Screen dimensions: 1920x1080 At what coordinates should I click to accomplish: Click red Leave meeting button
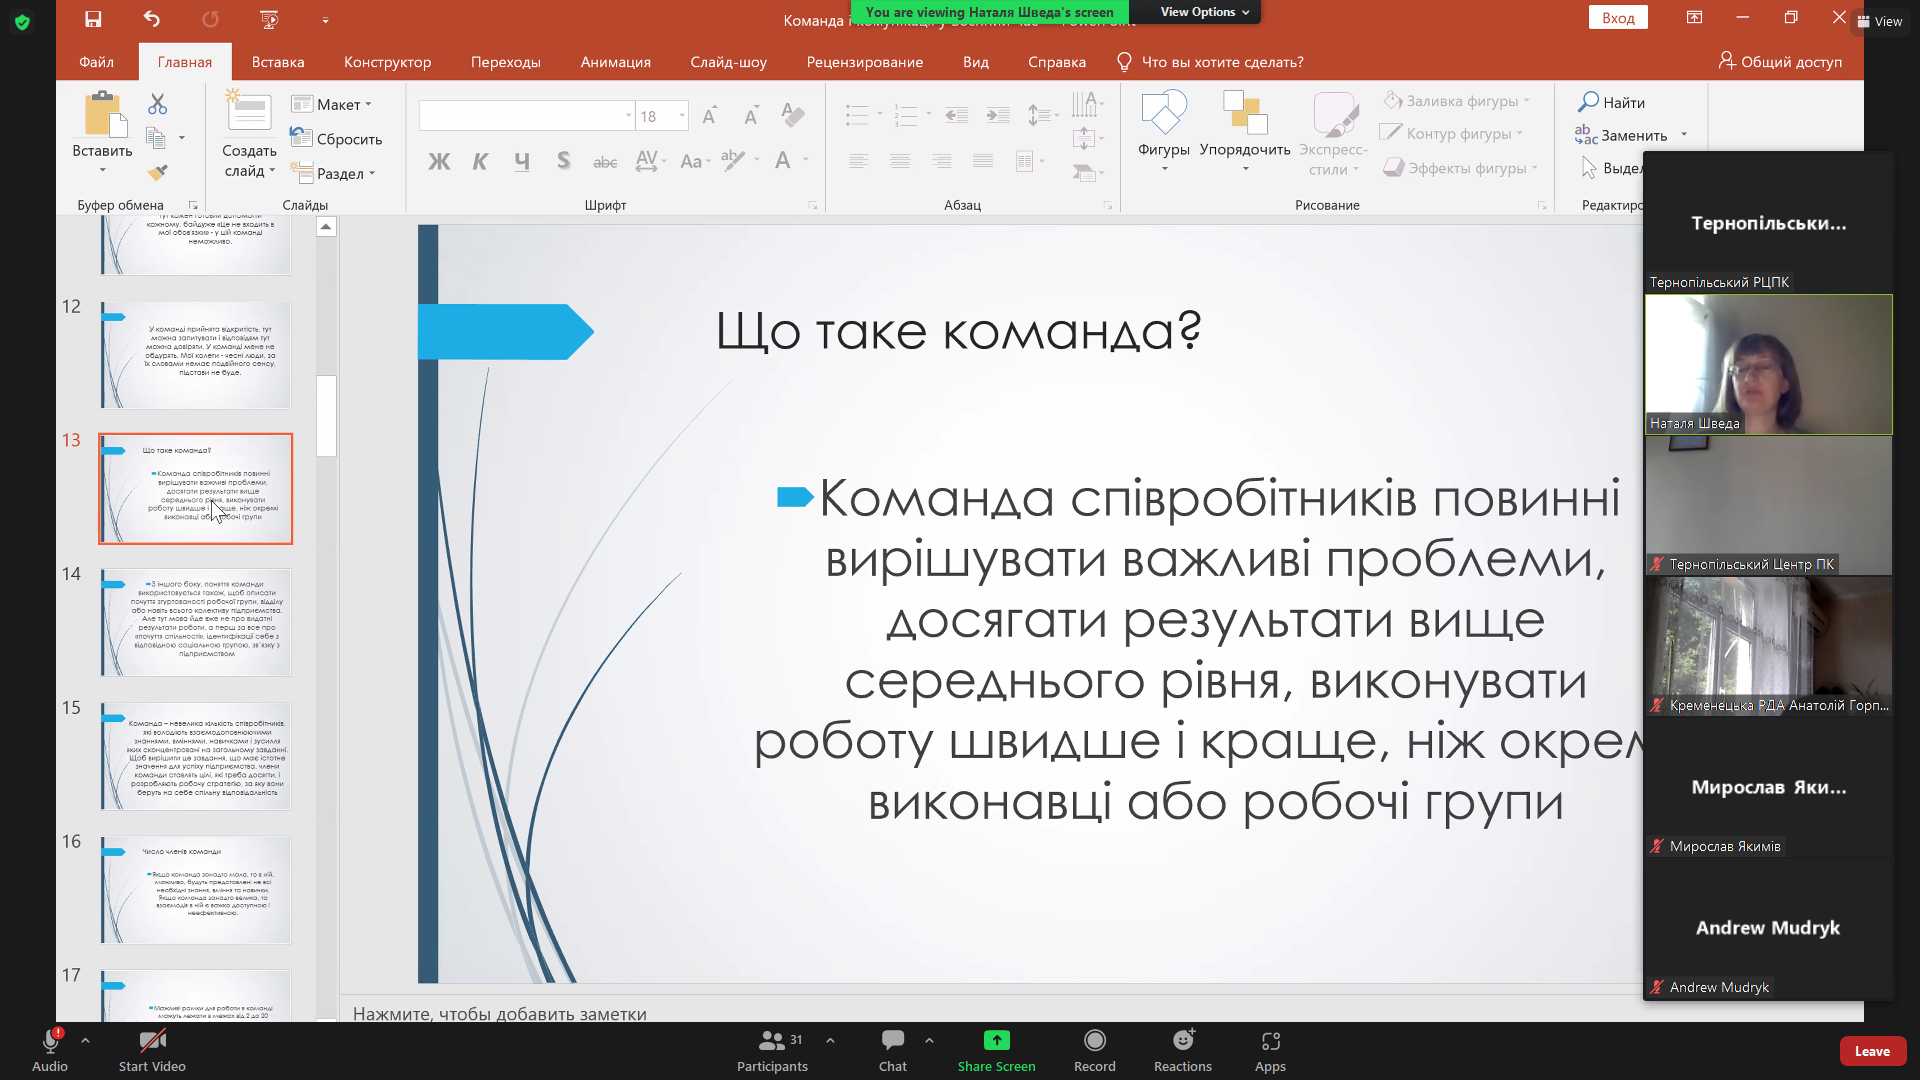[1872, 1051]
